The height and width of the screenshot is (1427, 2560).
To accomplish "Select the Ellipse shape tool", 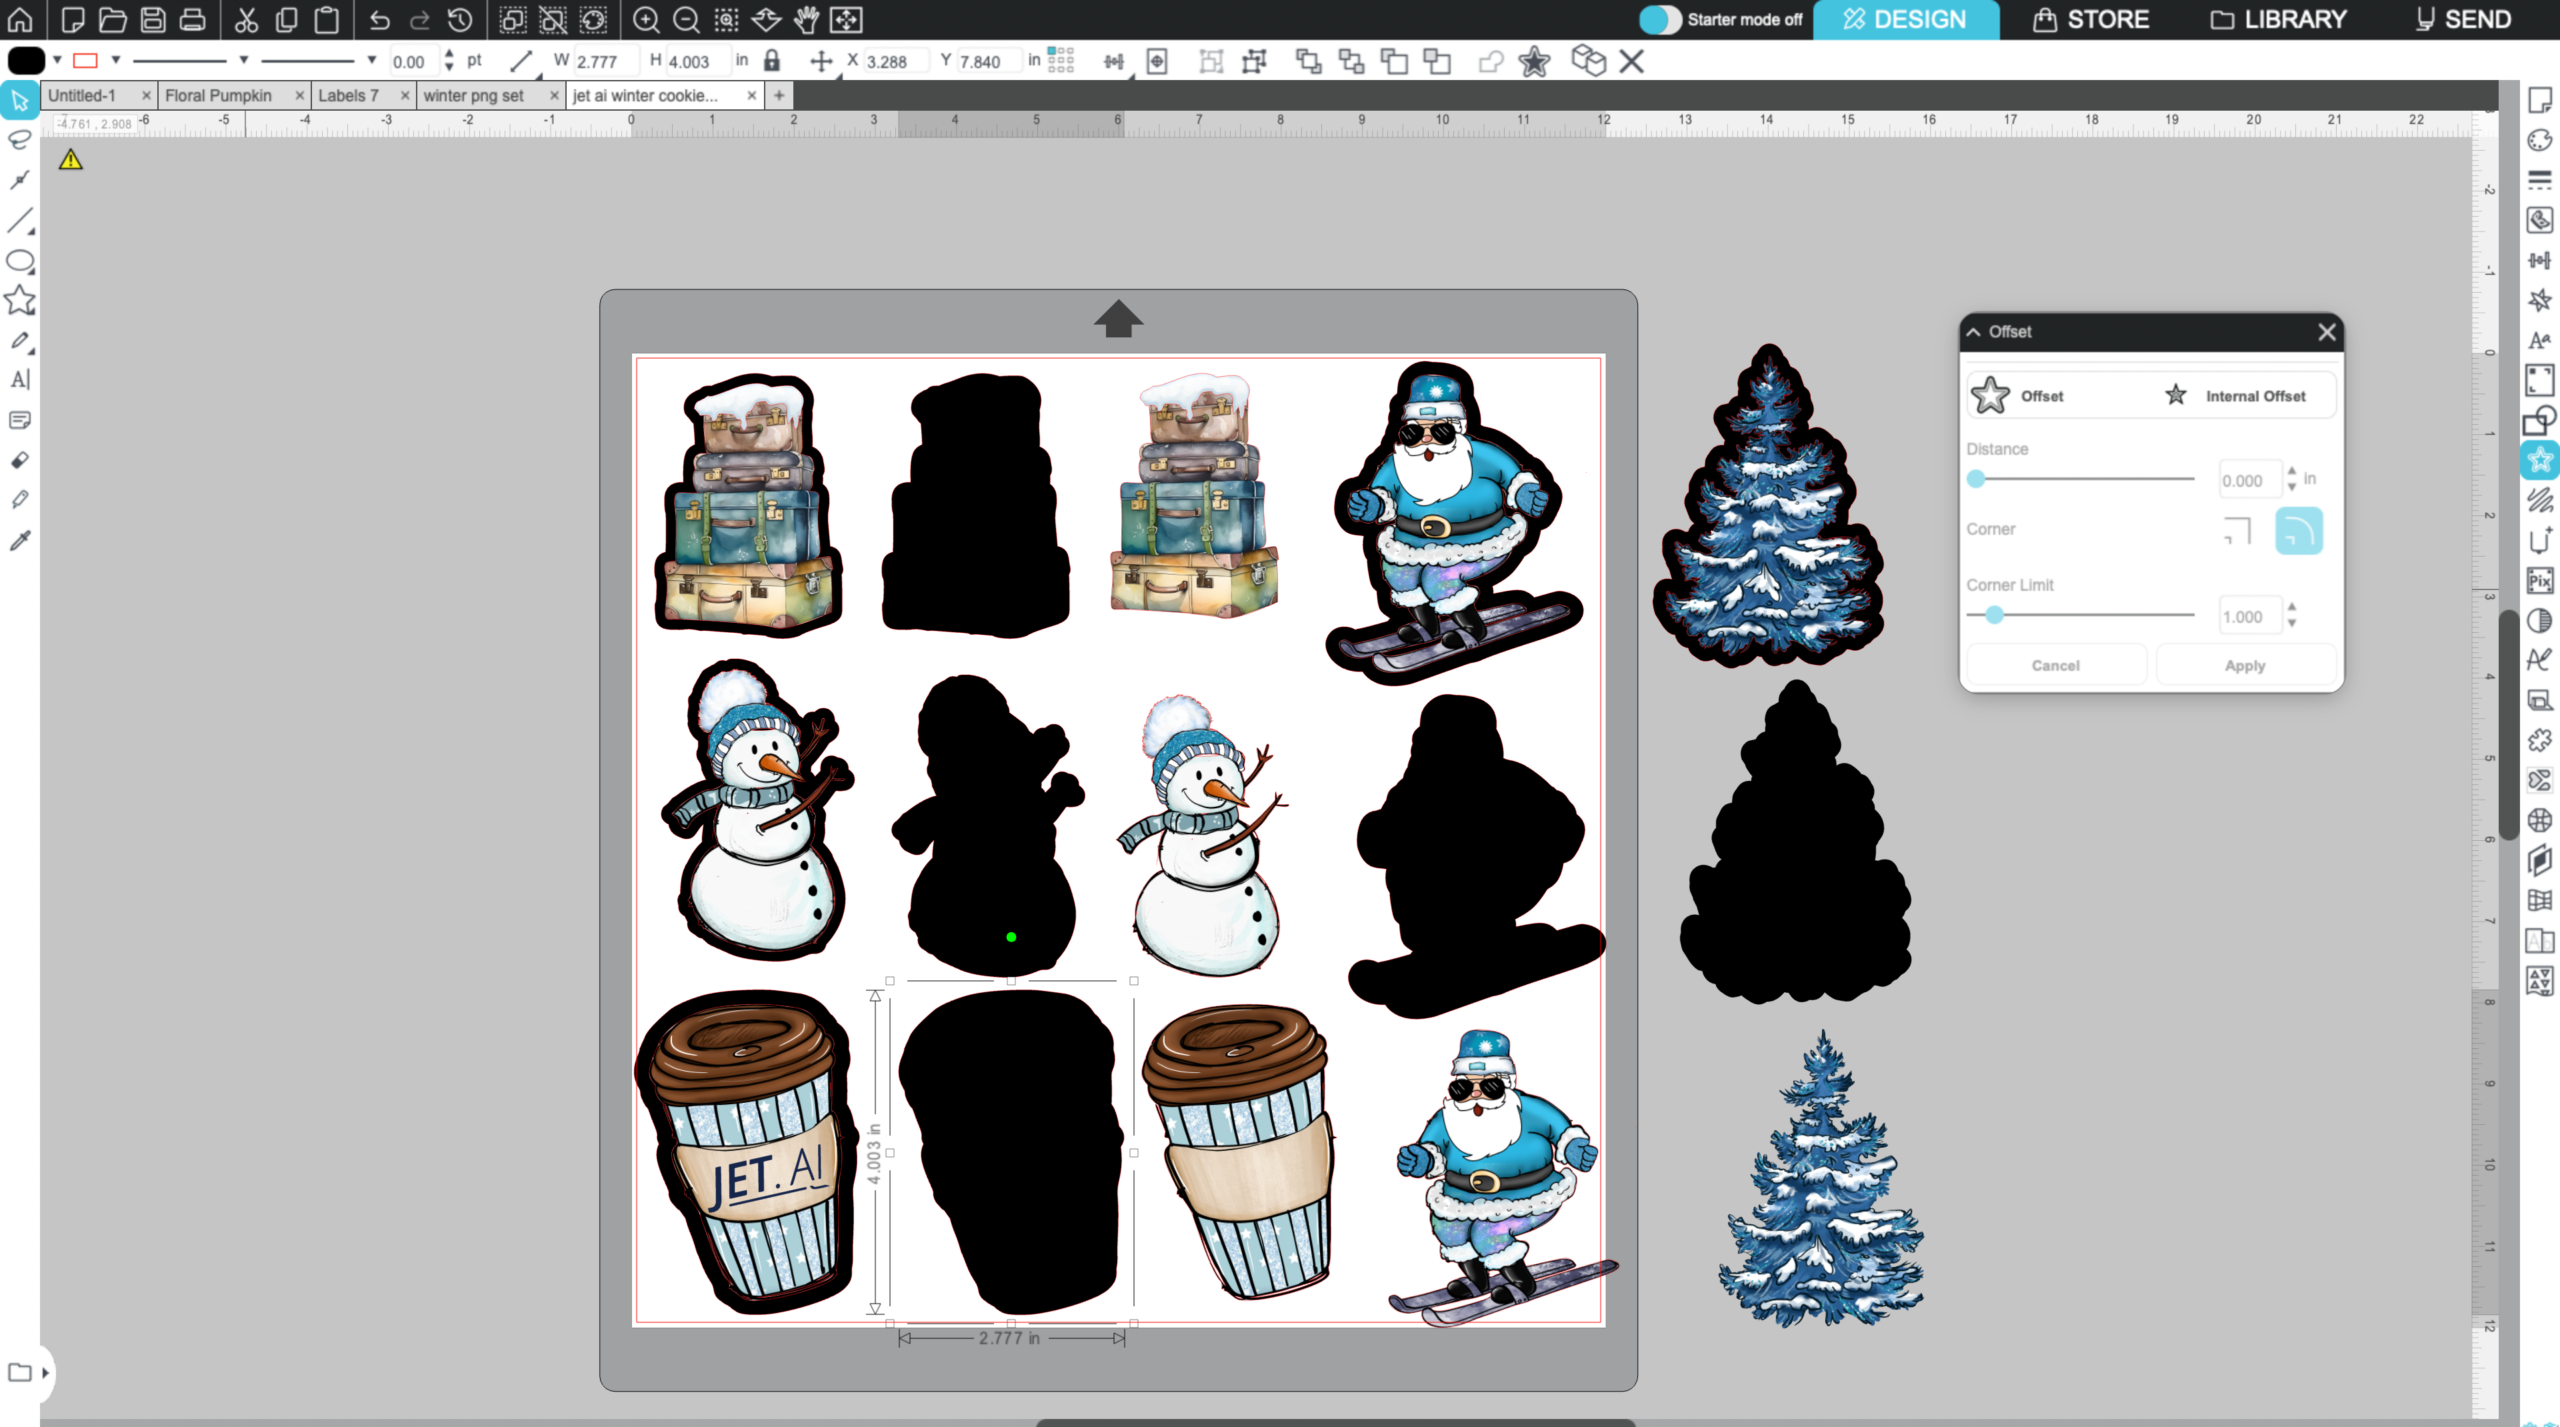I will point(20,261).
